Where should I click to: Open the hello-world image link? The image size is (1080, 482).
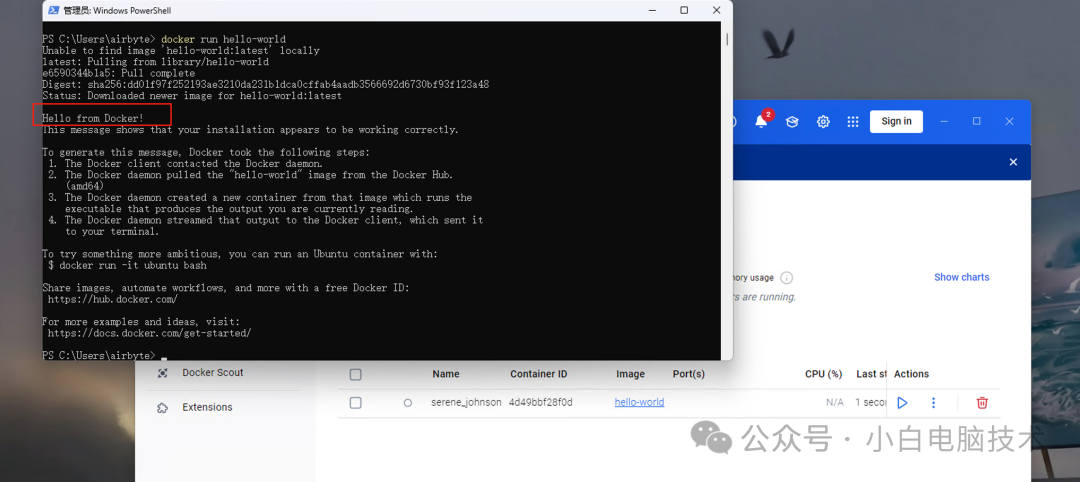639,402
